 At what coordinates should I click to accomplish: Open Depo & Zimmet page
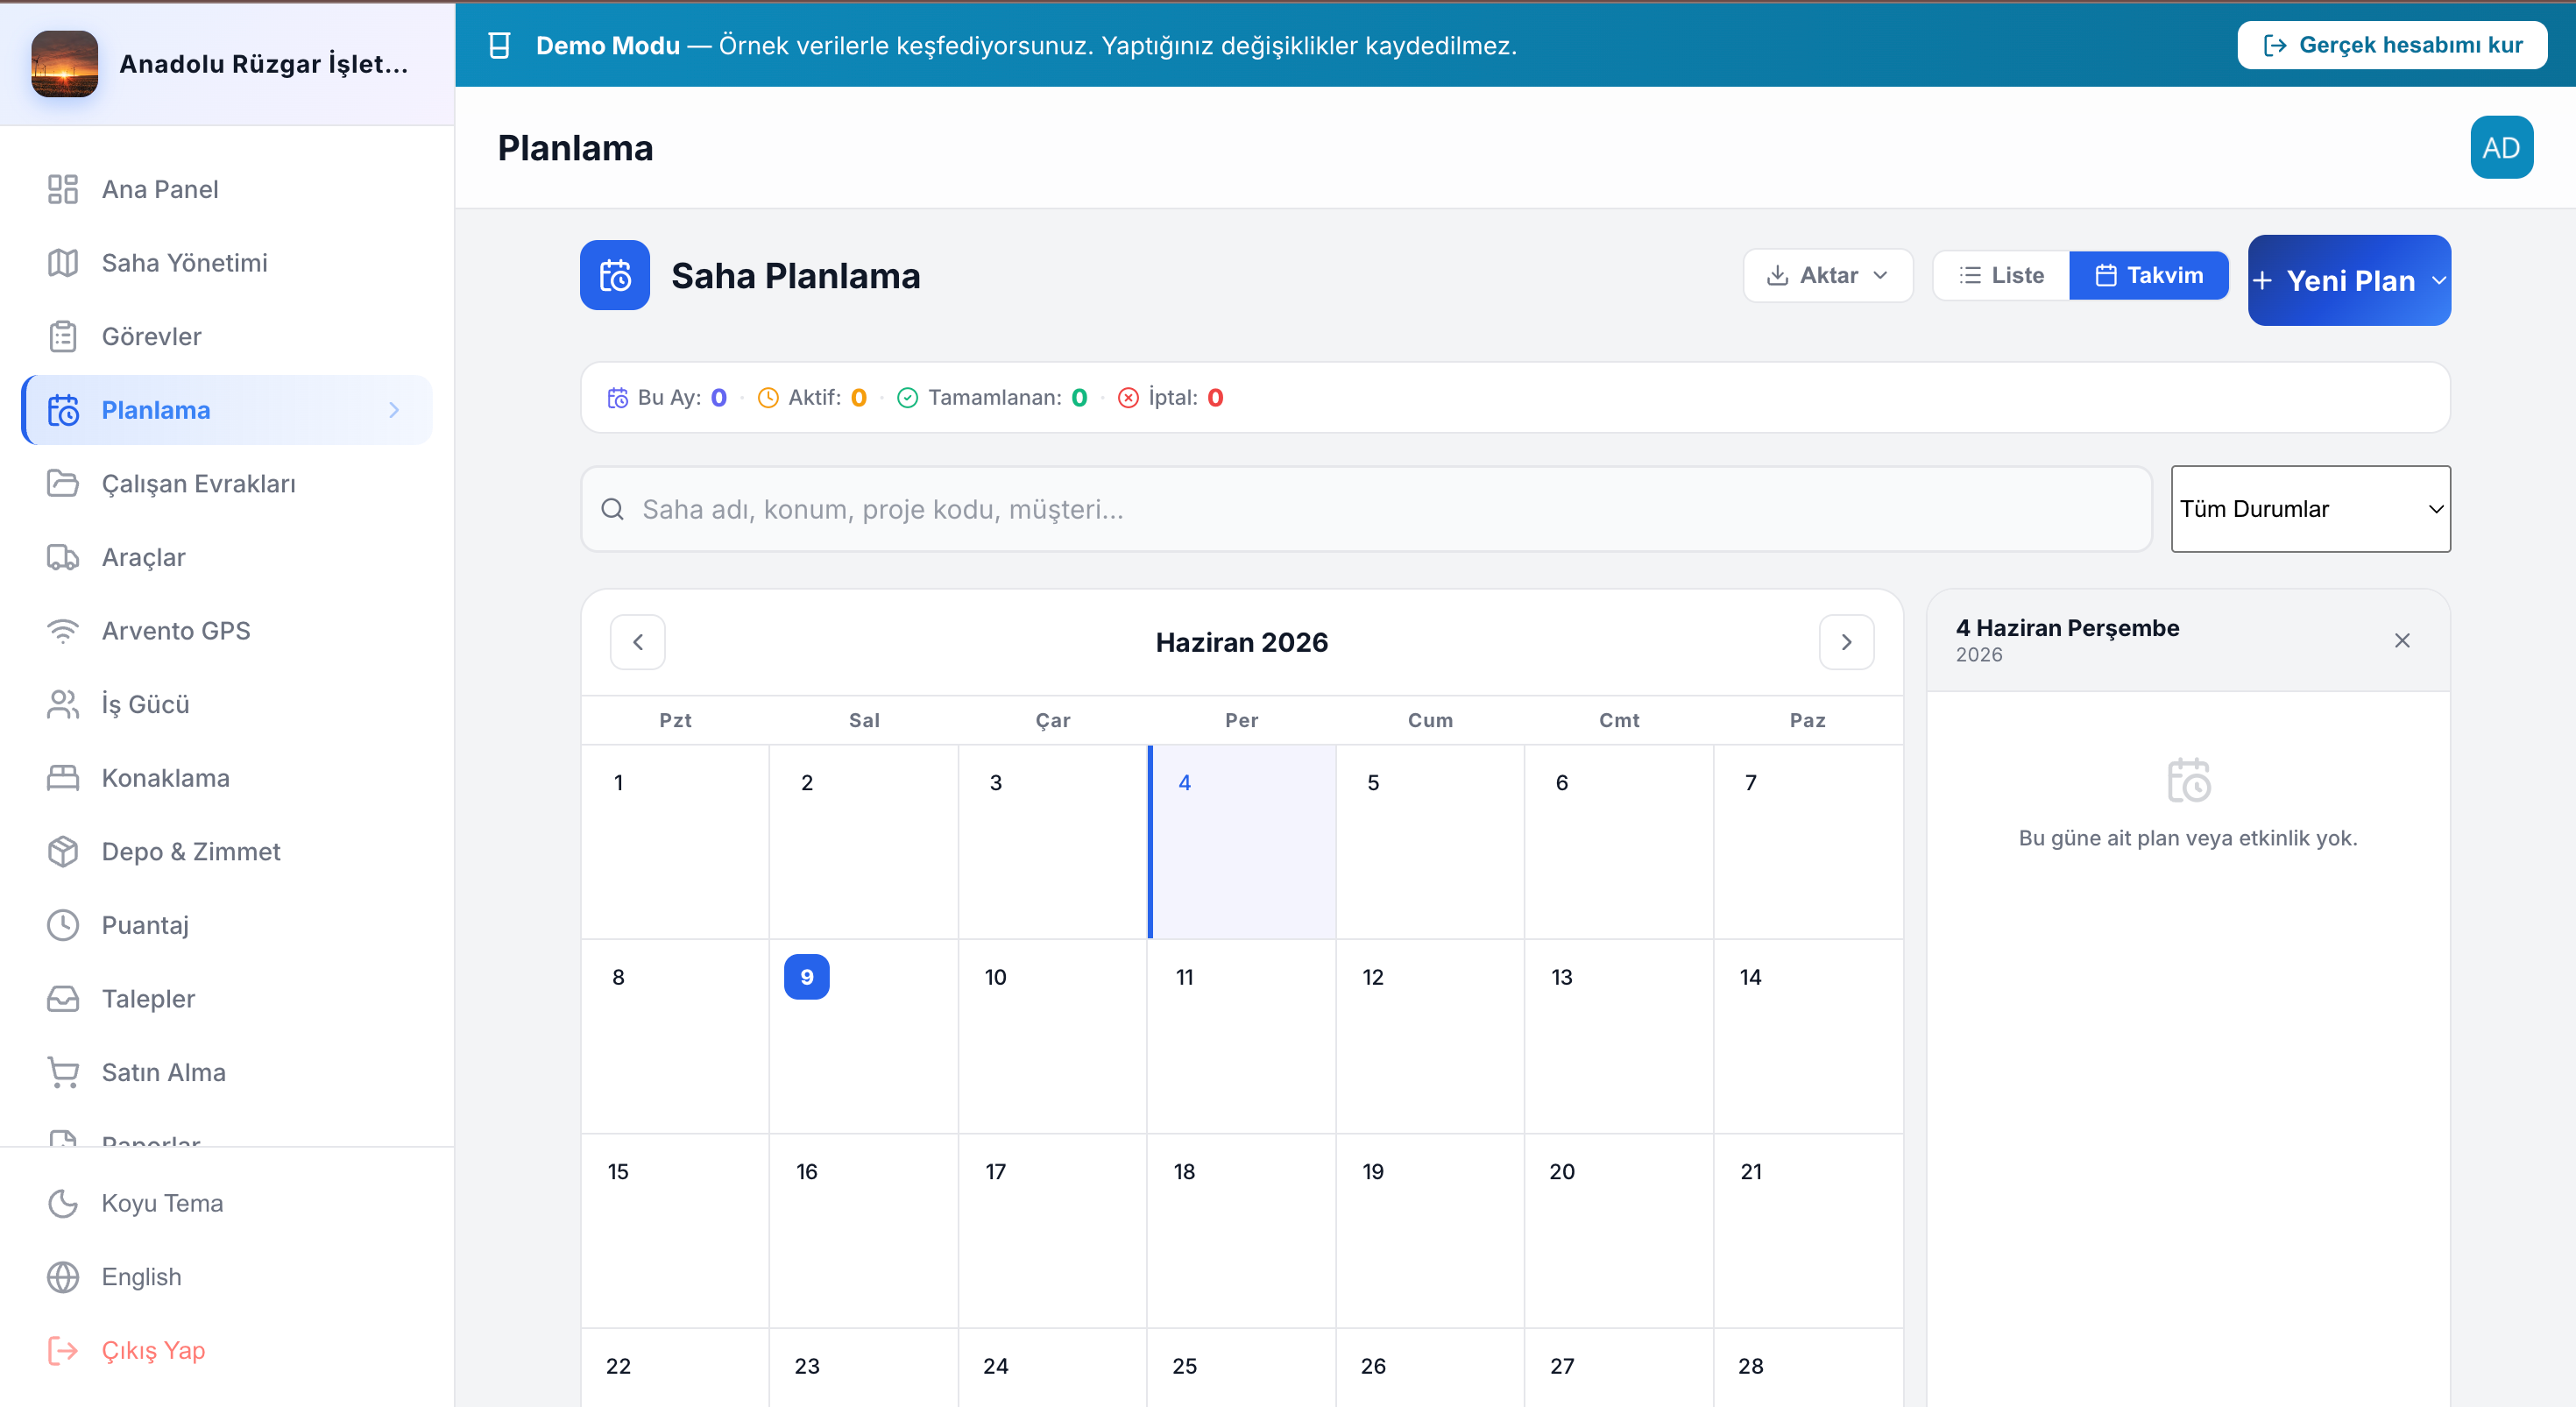pos(228,851)
